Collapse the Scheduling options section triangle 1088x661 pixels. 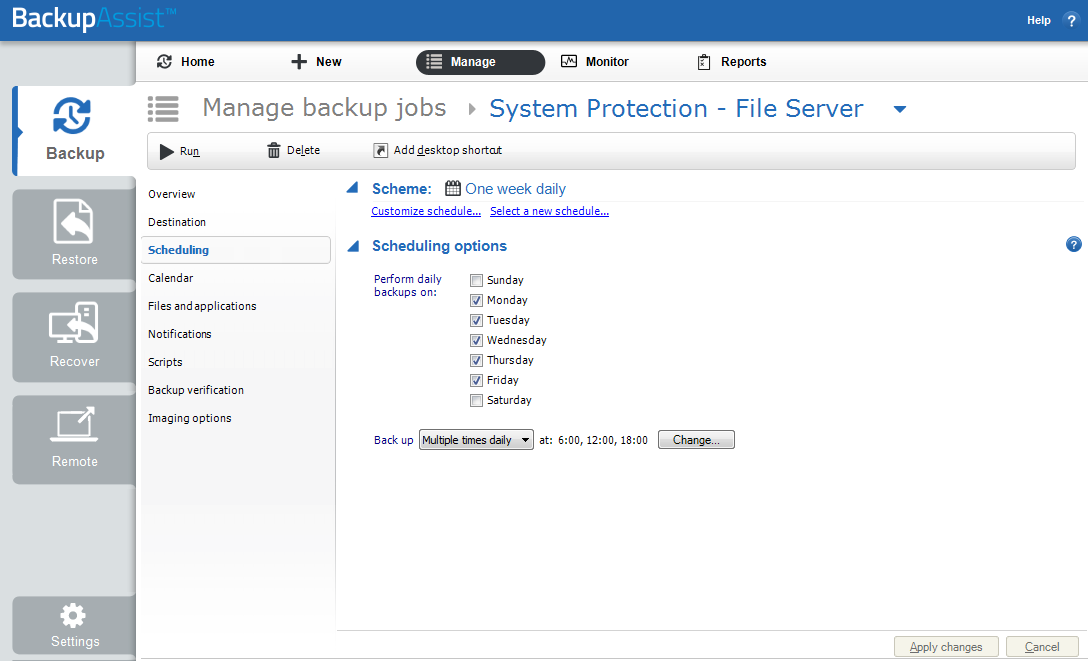(x=352, y=246)
